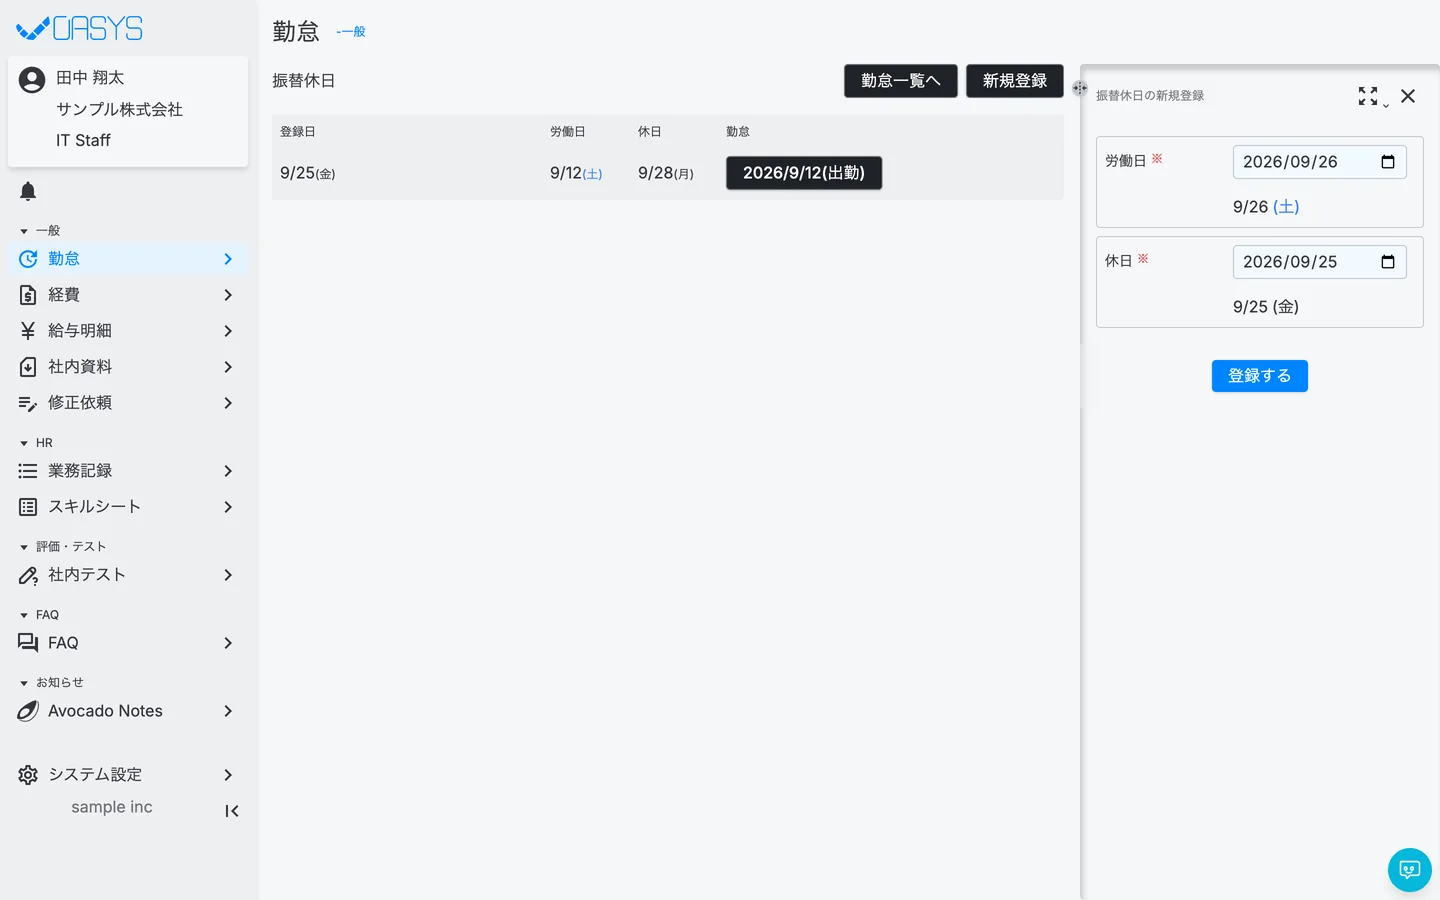This screenshot has height=900, width=1440.
Task: Click the panel resize drag handle
Action: (1080, 88)
